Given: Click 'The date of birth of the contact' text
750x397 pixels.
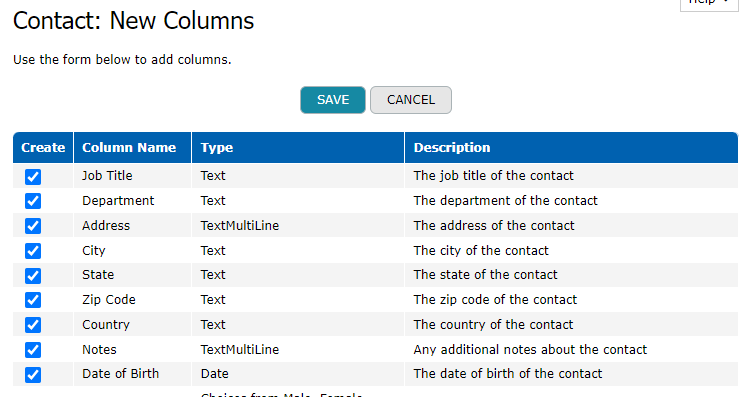Looking at the screenshot, I should pyautogui.click(x=508, y=374).
